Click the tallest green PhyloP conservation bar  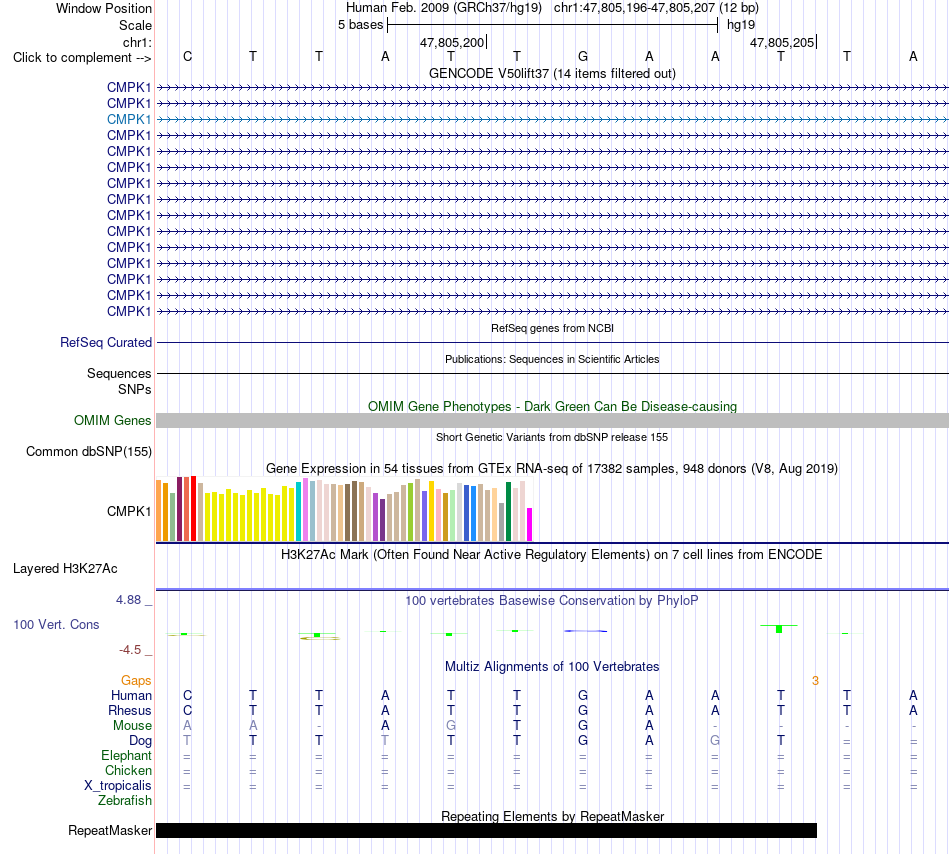[x=779, y=629]
